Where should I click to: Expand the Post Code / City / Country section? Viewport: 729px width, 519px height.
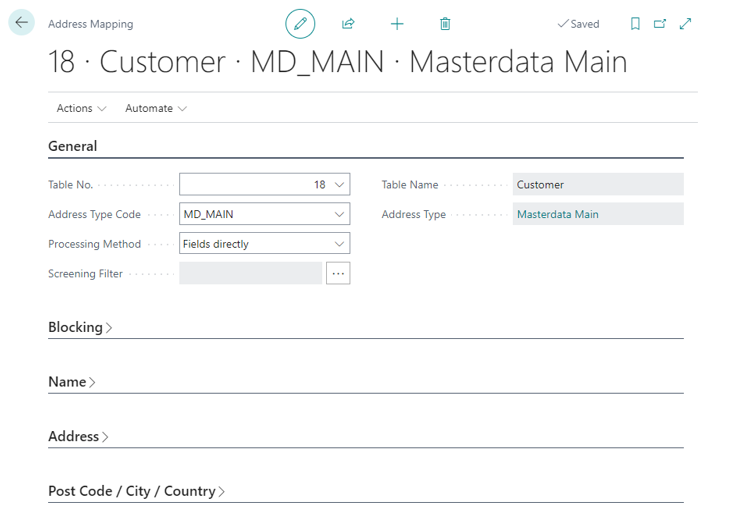point(136,491)
